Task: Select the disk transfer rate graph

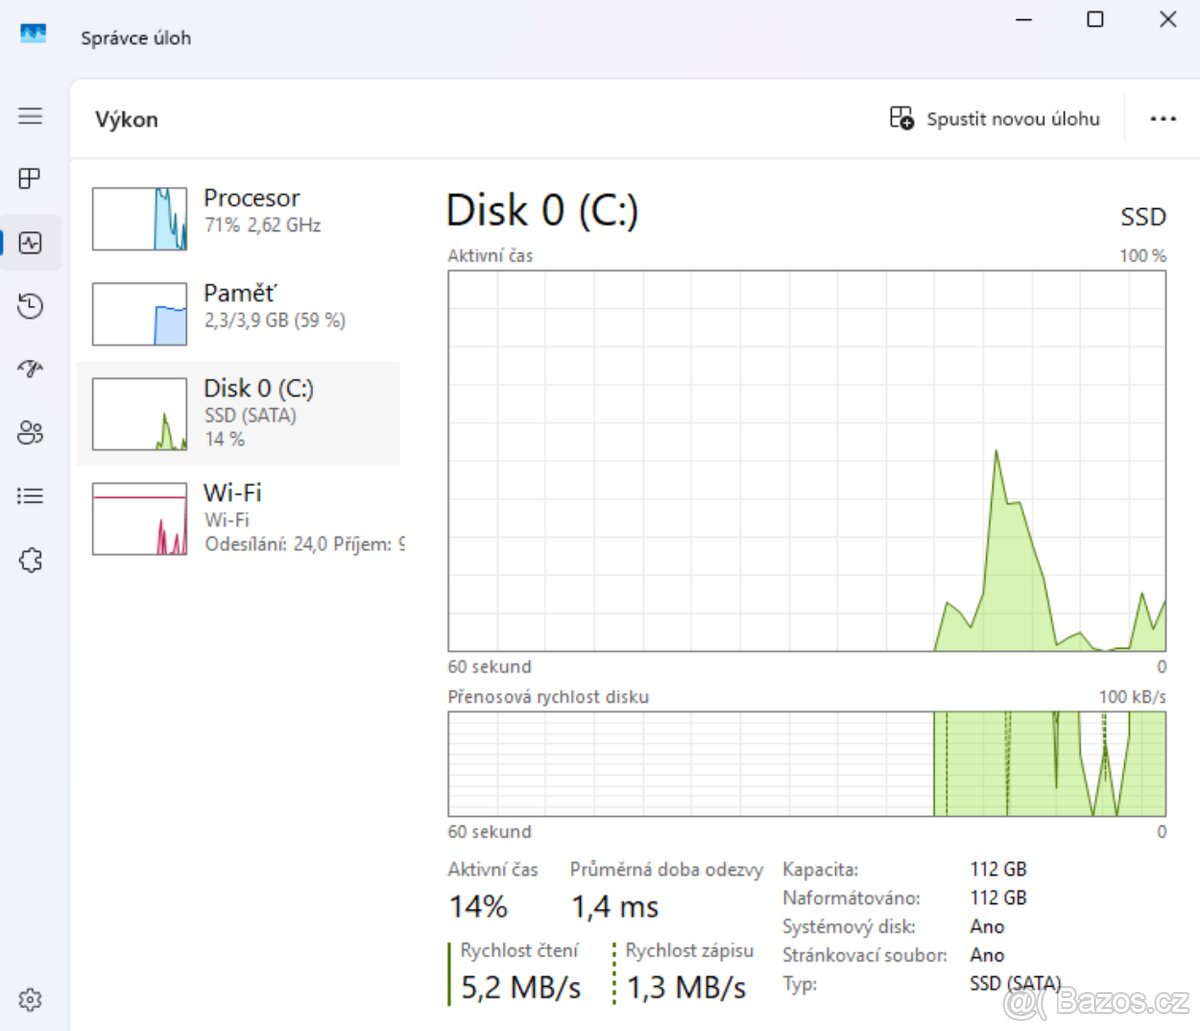Action: pos(806,763)
